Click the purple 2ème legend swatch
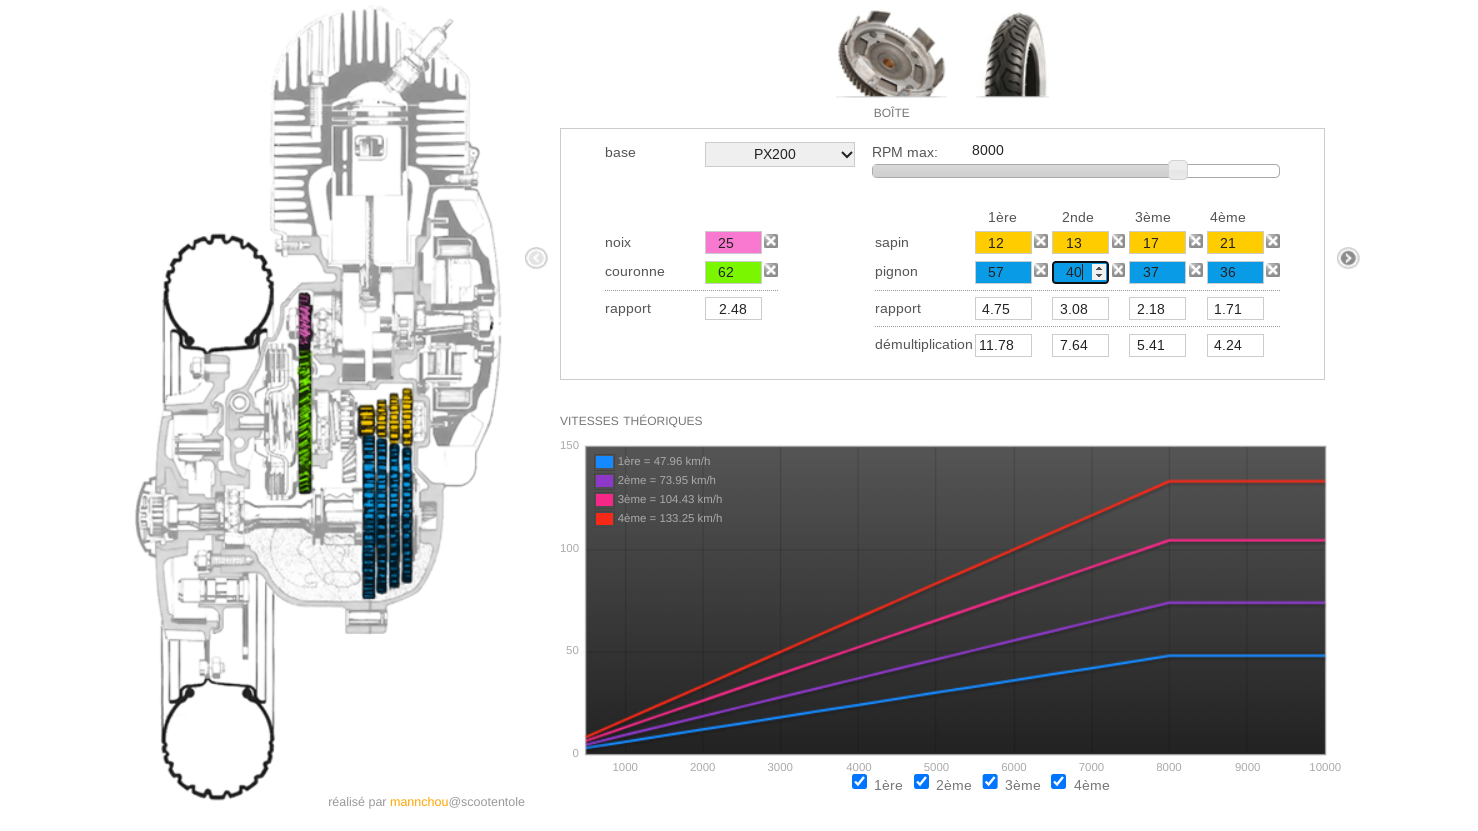This screenshot has height=831, width=1478. tap(604, 481)
